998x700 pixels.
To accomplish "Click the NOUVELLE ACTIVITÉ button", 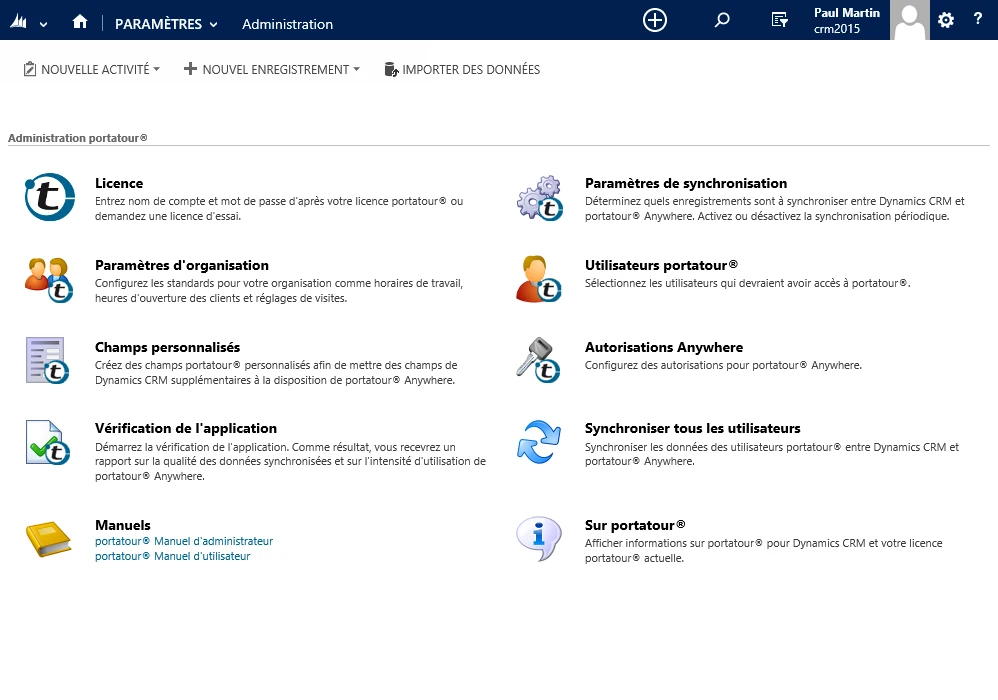I will [x=91, y=69].
